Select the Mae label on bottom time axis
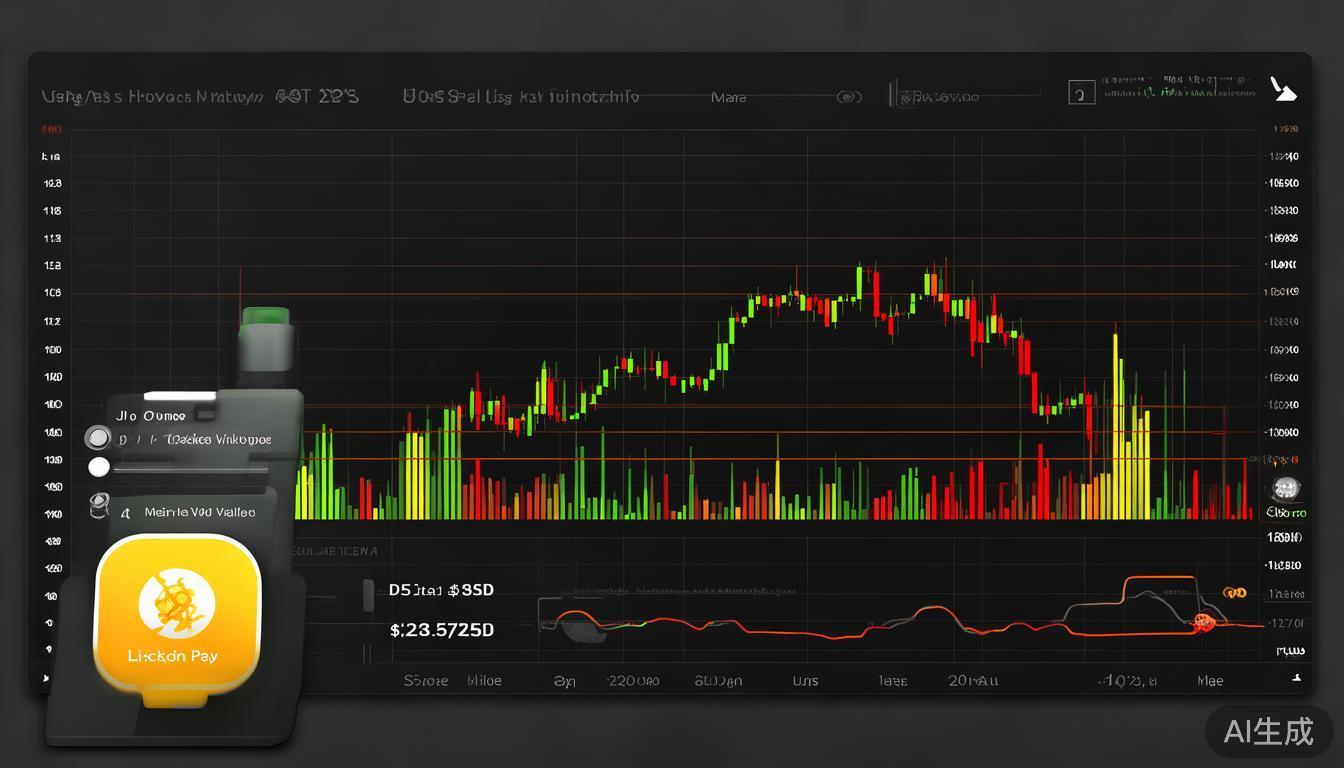The height and width of the screenshot is (768, 1344). (x=1210, y=680)
